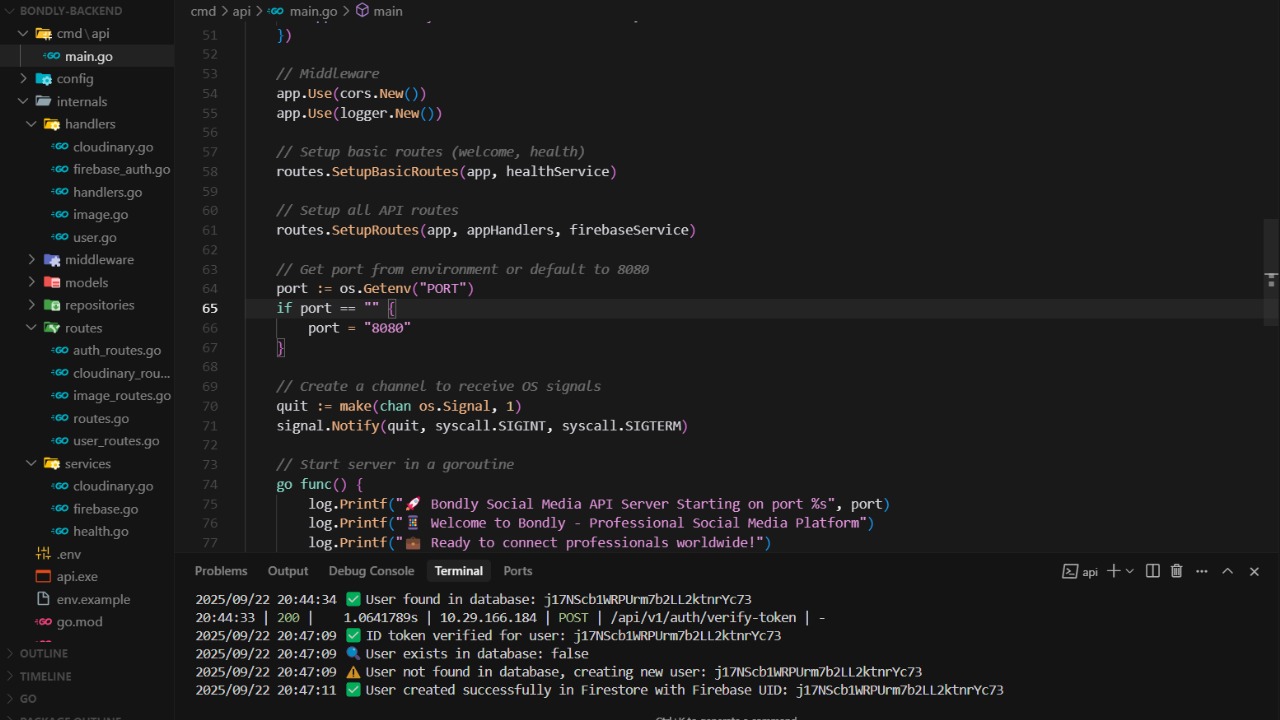1280x720 pixels.
Task: Open the go.mod file
Action: pyautogui.click(x=79, y=622)
